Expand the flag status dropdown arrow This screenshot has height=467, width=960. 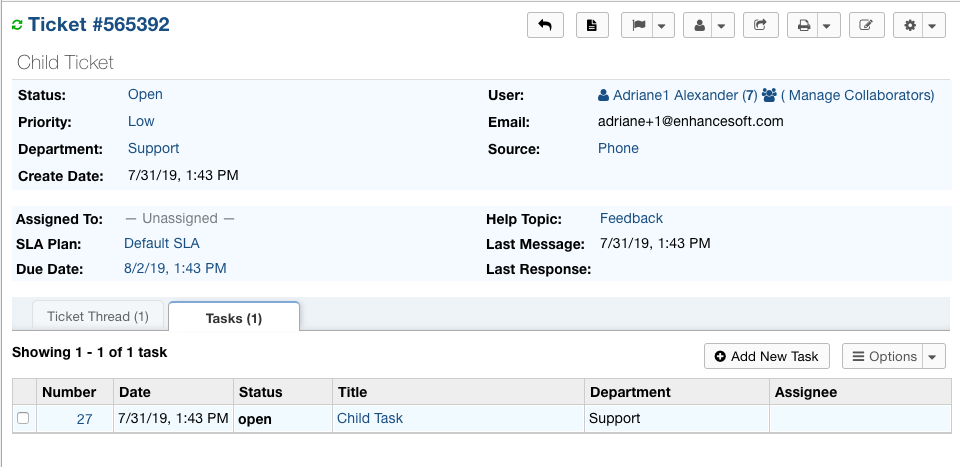pyautogui.click(x=663, y=25)
